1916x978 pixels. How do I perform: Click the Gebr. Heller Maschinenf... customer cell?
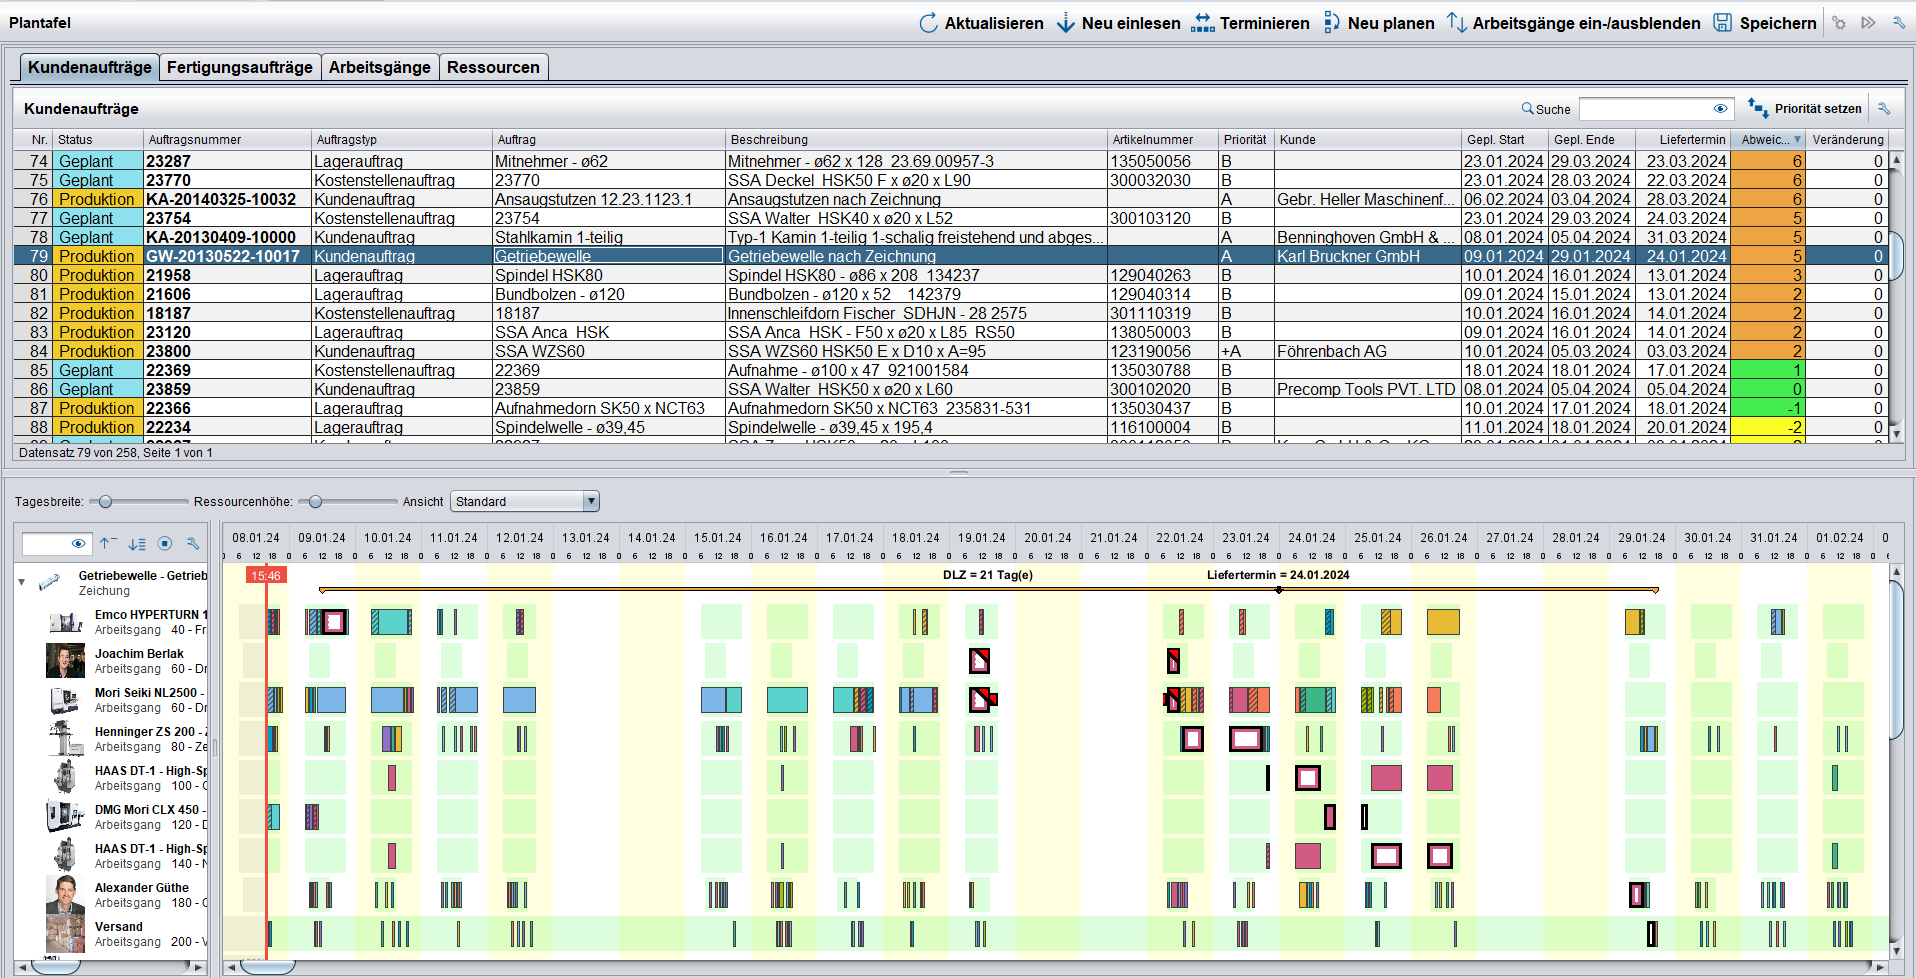[x=1366, y=199]
